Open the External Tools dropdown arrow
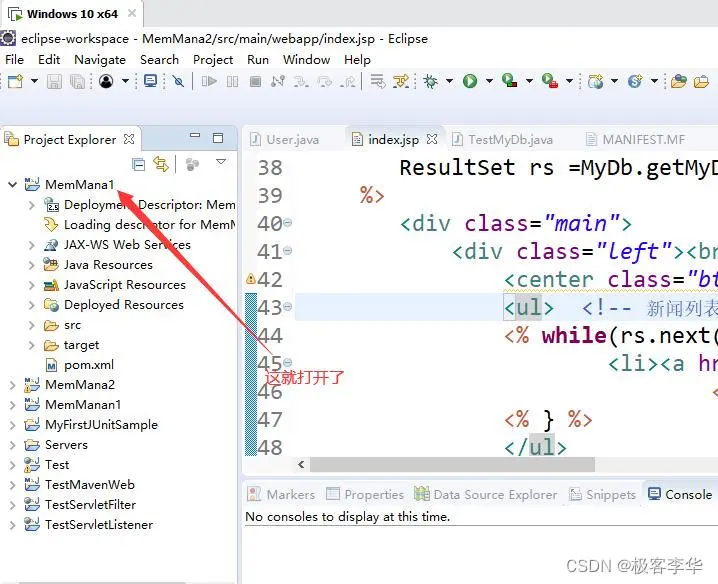 pos(569,81)
